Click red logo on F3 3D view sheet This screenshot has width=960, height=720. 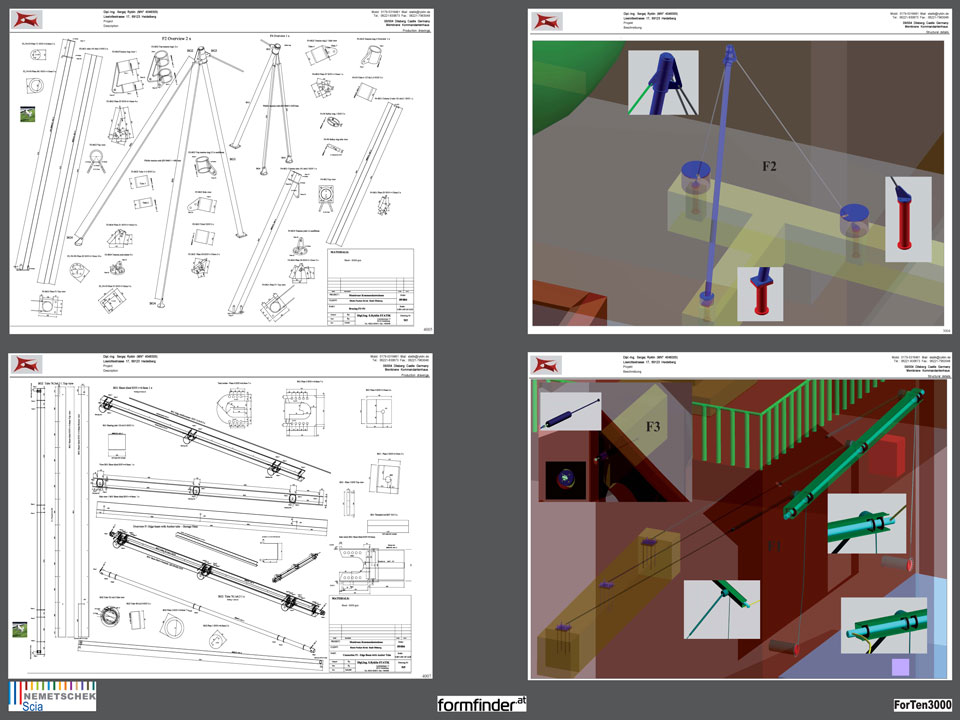(548, 364)
